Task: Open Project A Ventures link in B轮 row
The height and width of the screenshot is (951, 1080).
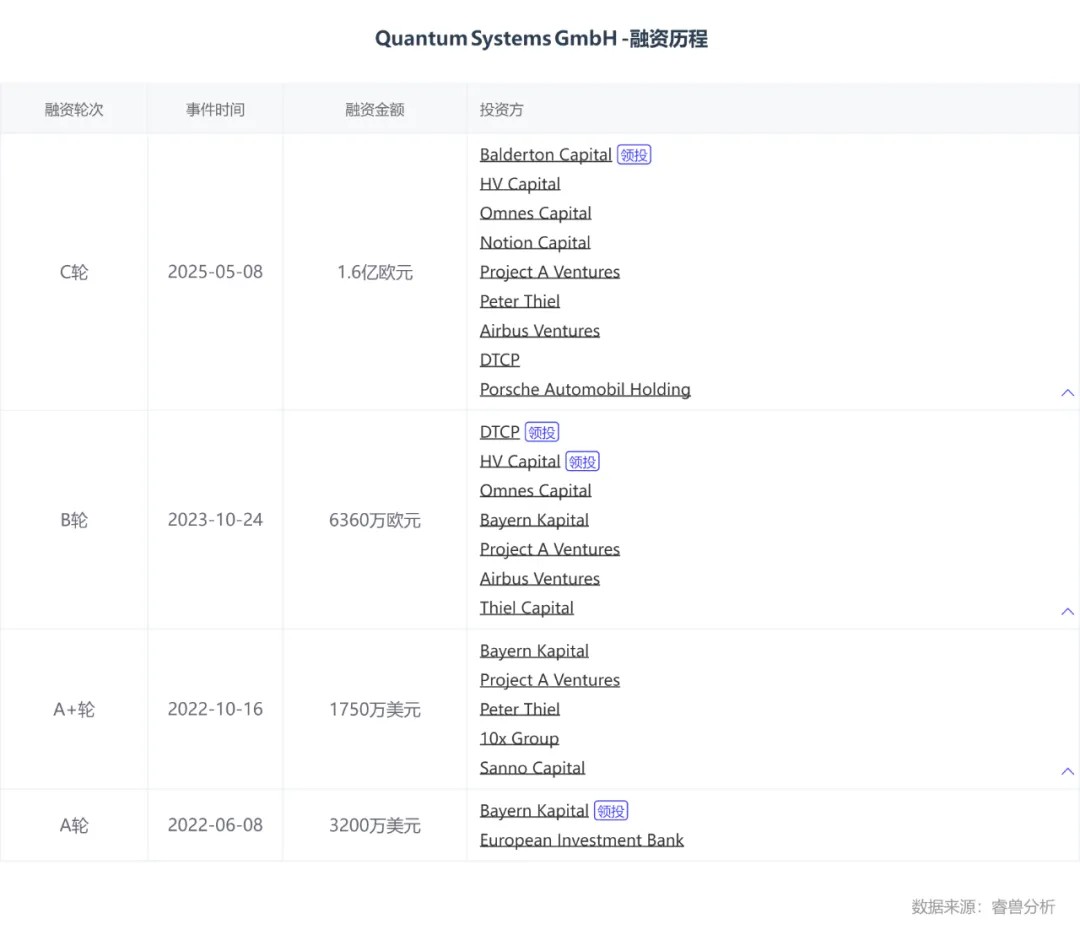Action: pos(550,549)
